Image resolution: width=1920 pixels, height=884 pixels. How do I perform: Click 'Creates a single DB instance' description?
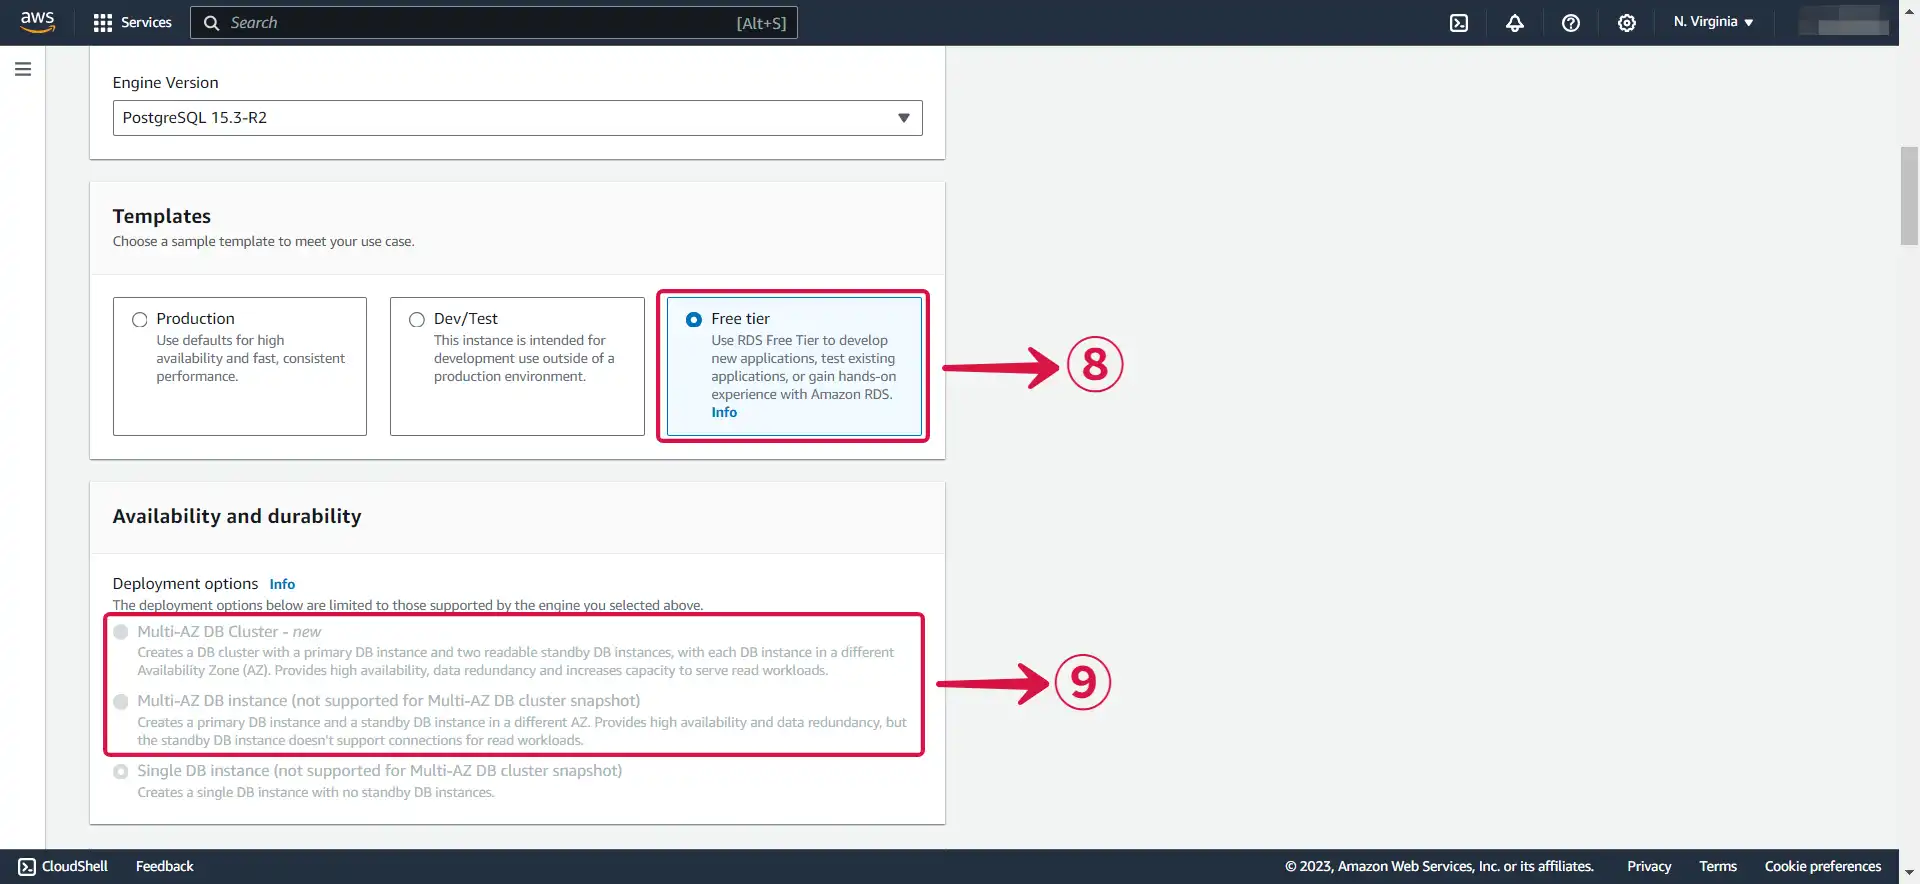pos(316,792)
